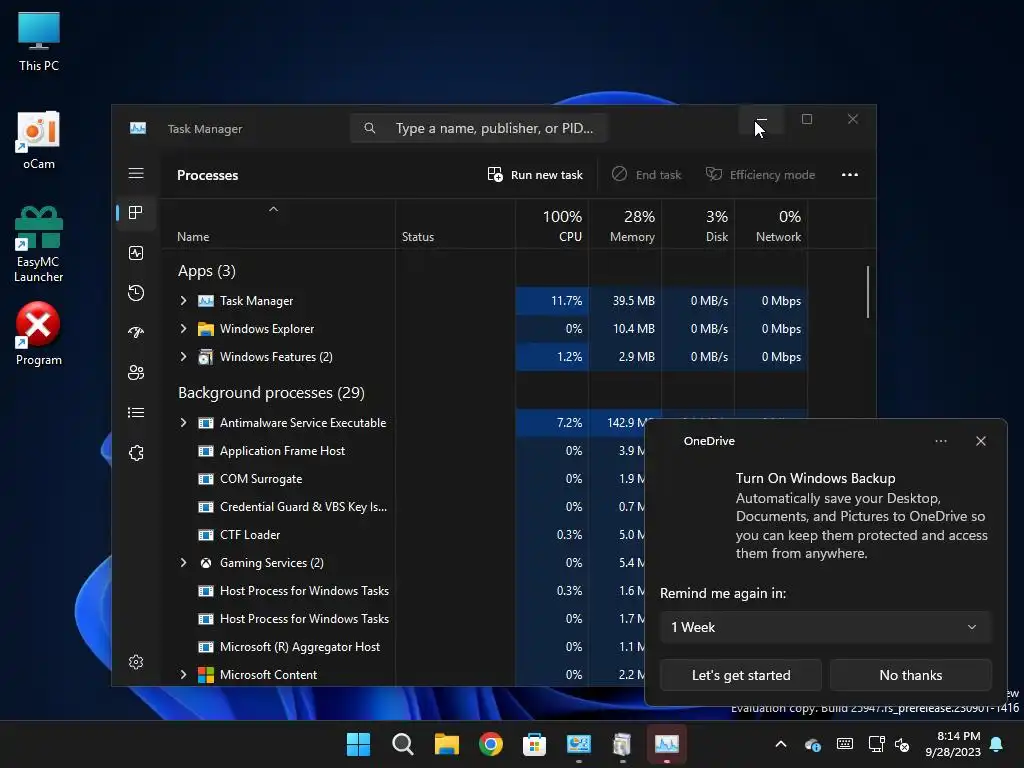
Task: Select the CTF Loader process row
Action: (x=403, y=534)
